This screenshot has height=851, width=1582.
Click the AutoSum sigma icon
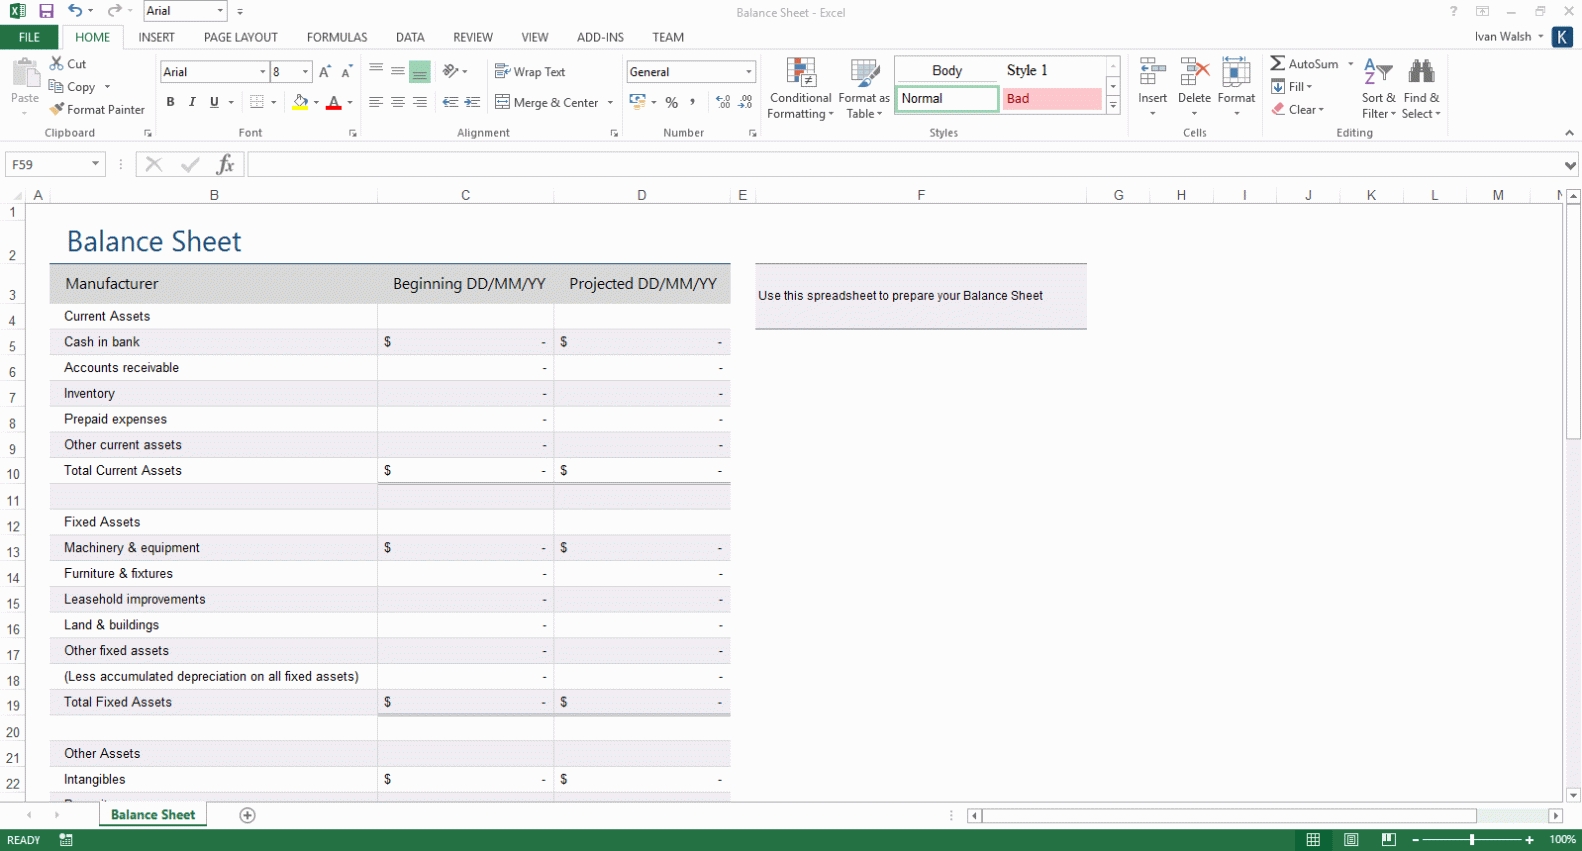coord(1278,64)
